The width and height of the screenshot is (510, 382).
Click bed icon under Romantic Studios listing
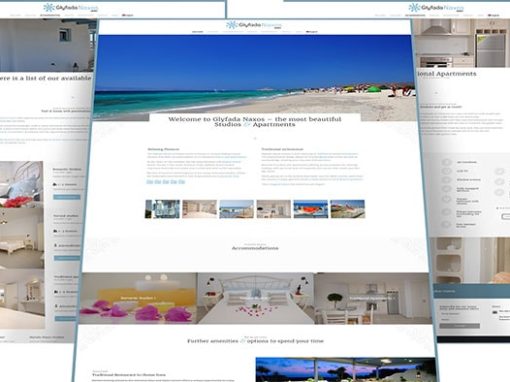coord(55,184)
